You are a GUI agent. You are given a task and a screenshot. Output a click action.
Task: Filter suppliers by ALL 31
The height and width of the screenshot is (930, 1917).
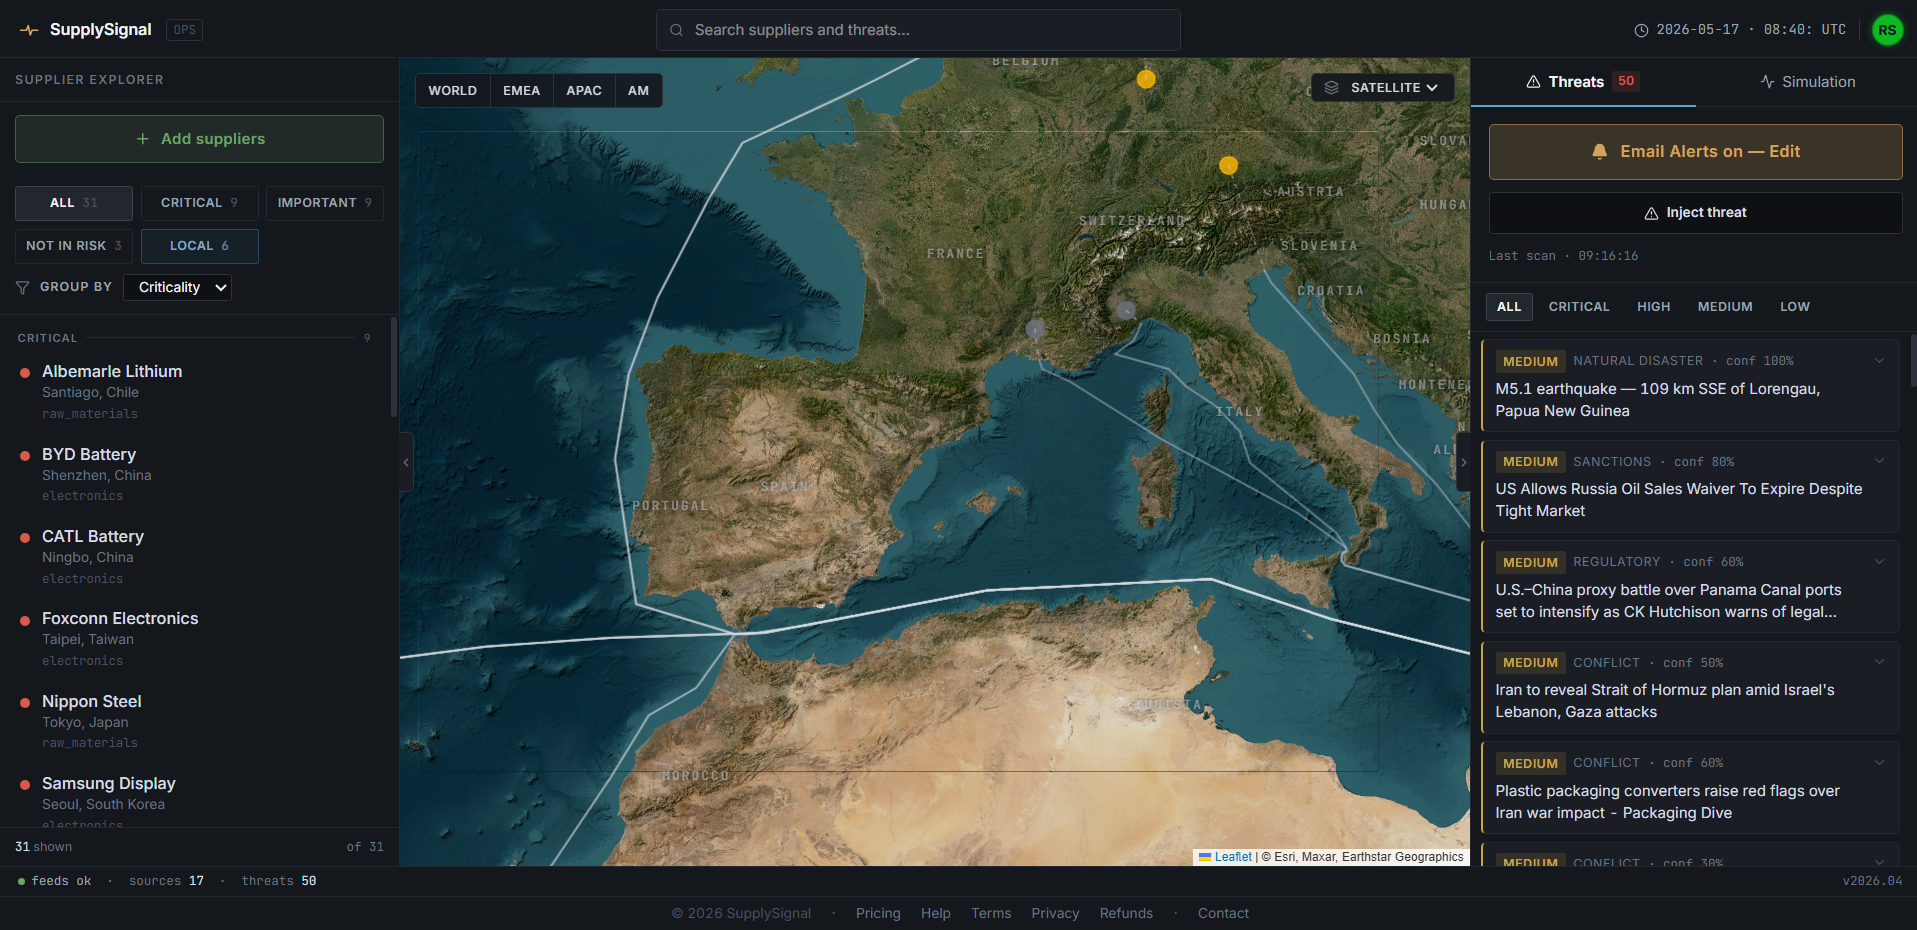pyautogui.click(x=74, y=203)
